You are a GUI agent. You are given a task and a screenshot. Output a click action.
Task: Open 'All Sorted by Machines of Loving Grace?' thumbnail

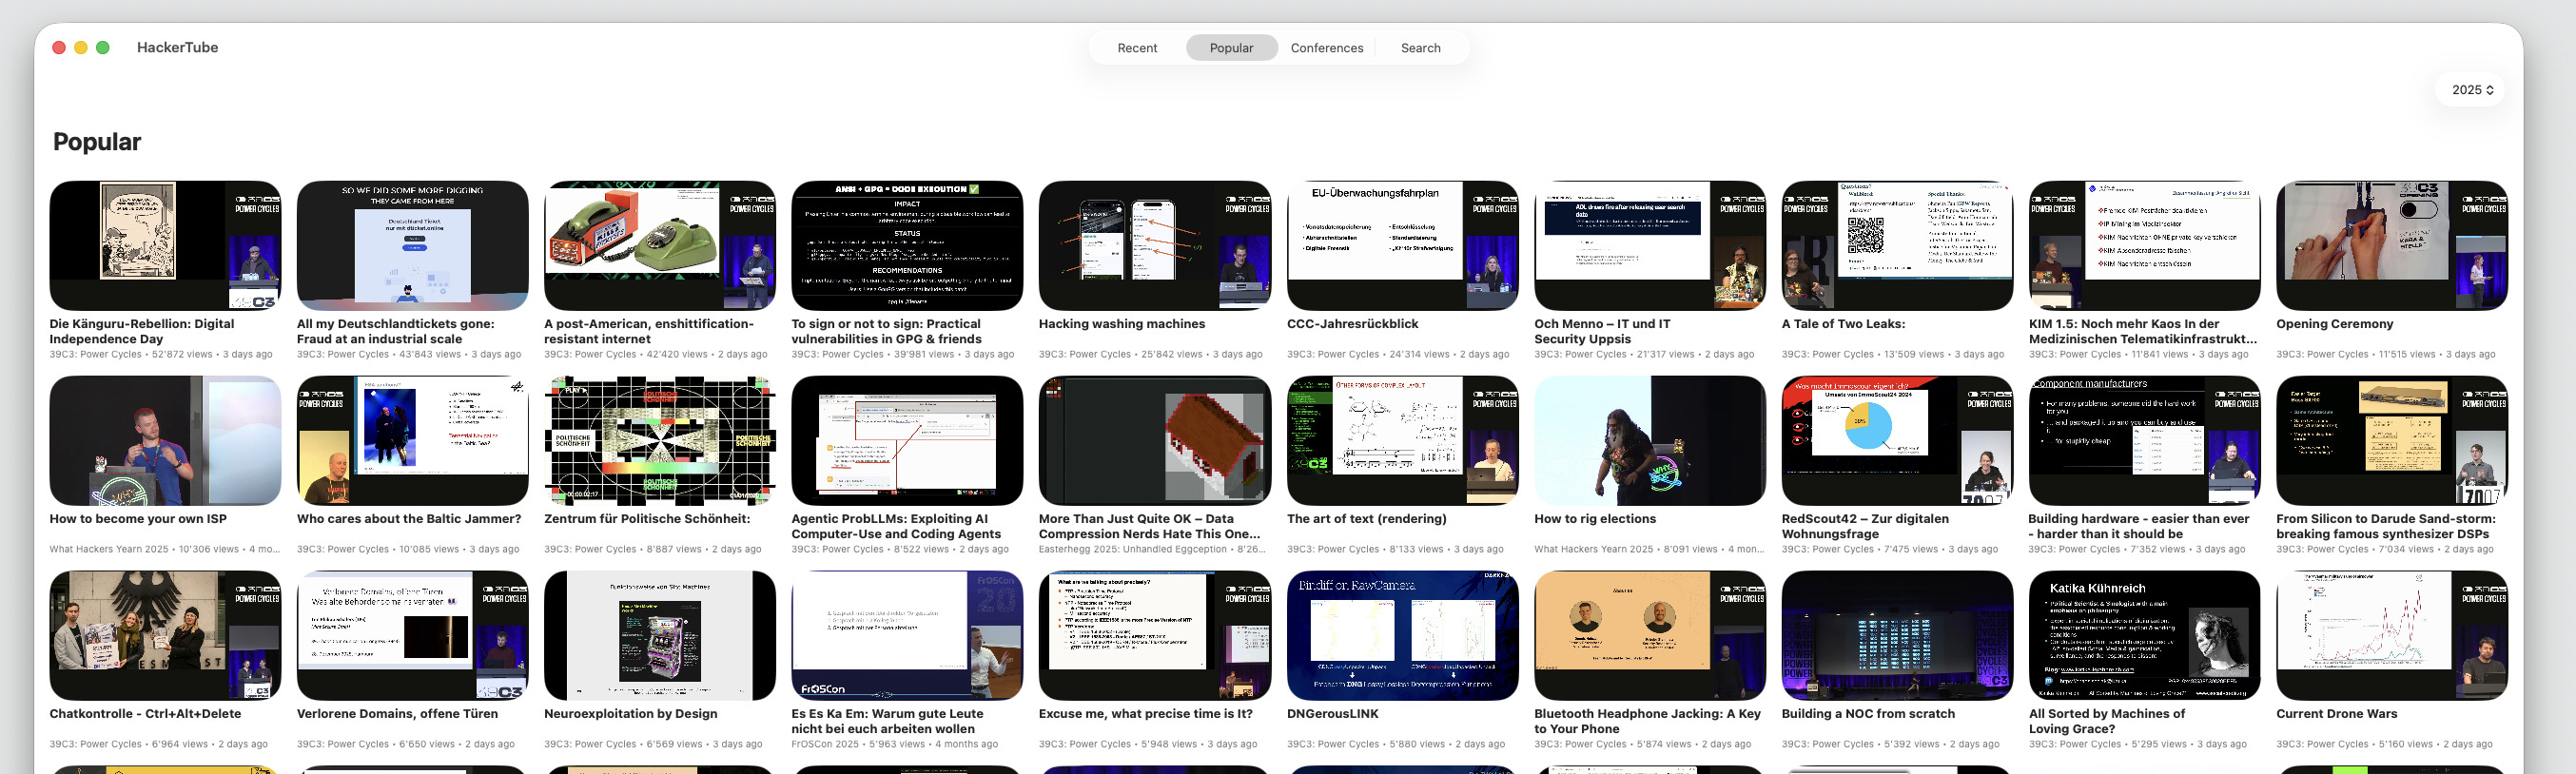coord(2145,635)
